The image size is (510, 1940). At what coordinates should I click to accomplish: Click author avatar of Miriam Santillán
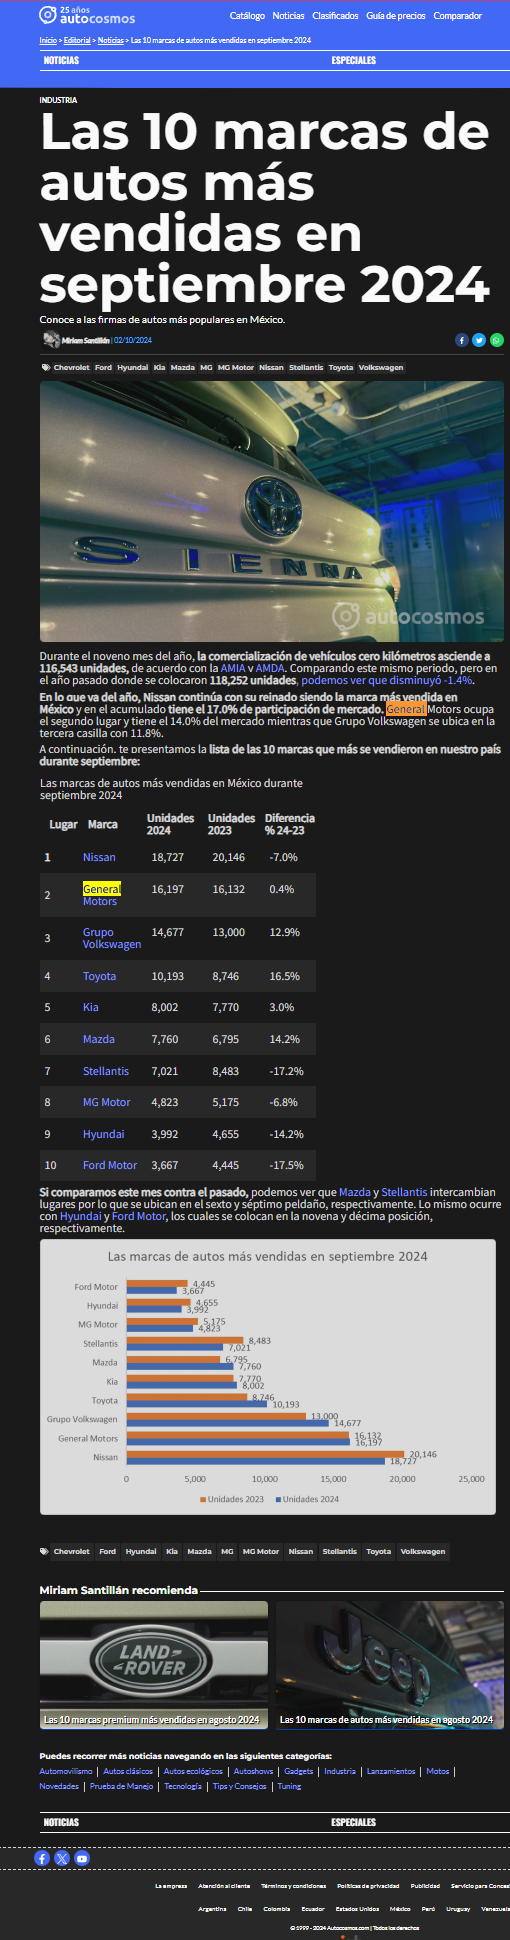click(x=50, y=340)
